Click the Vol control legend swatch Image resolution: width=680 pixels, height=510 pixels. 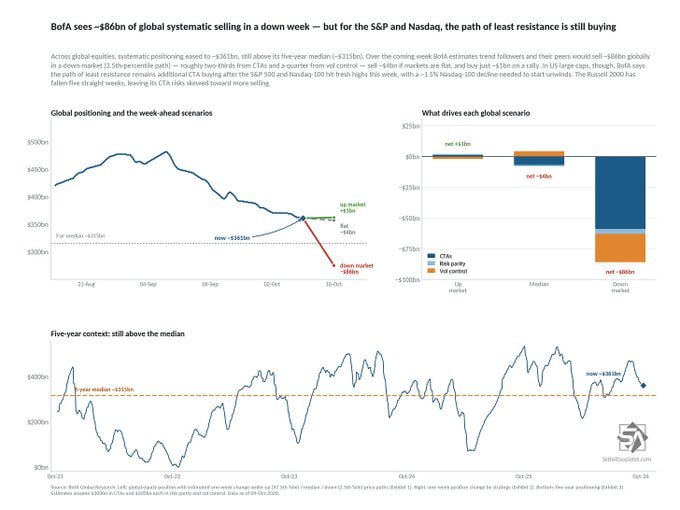pyautogui.click(x=431, y=271)
